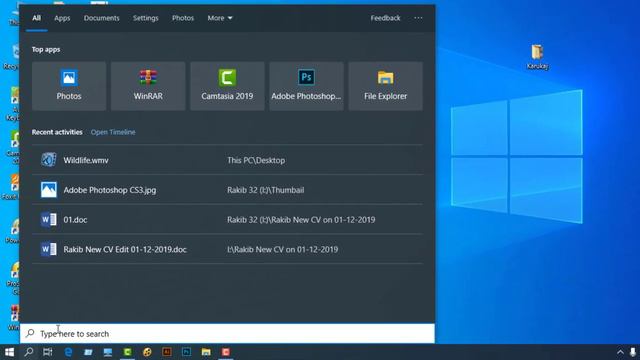Show hidden system tray icons chevron

(x=620, y=352)
